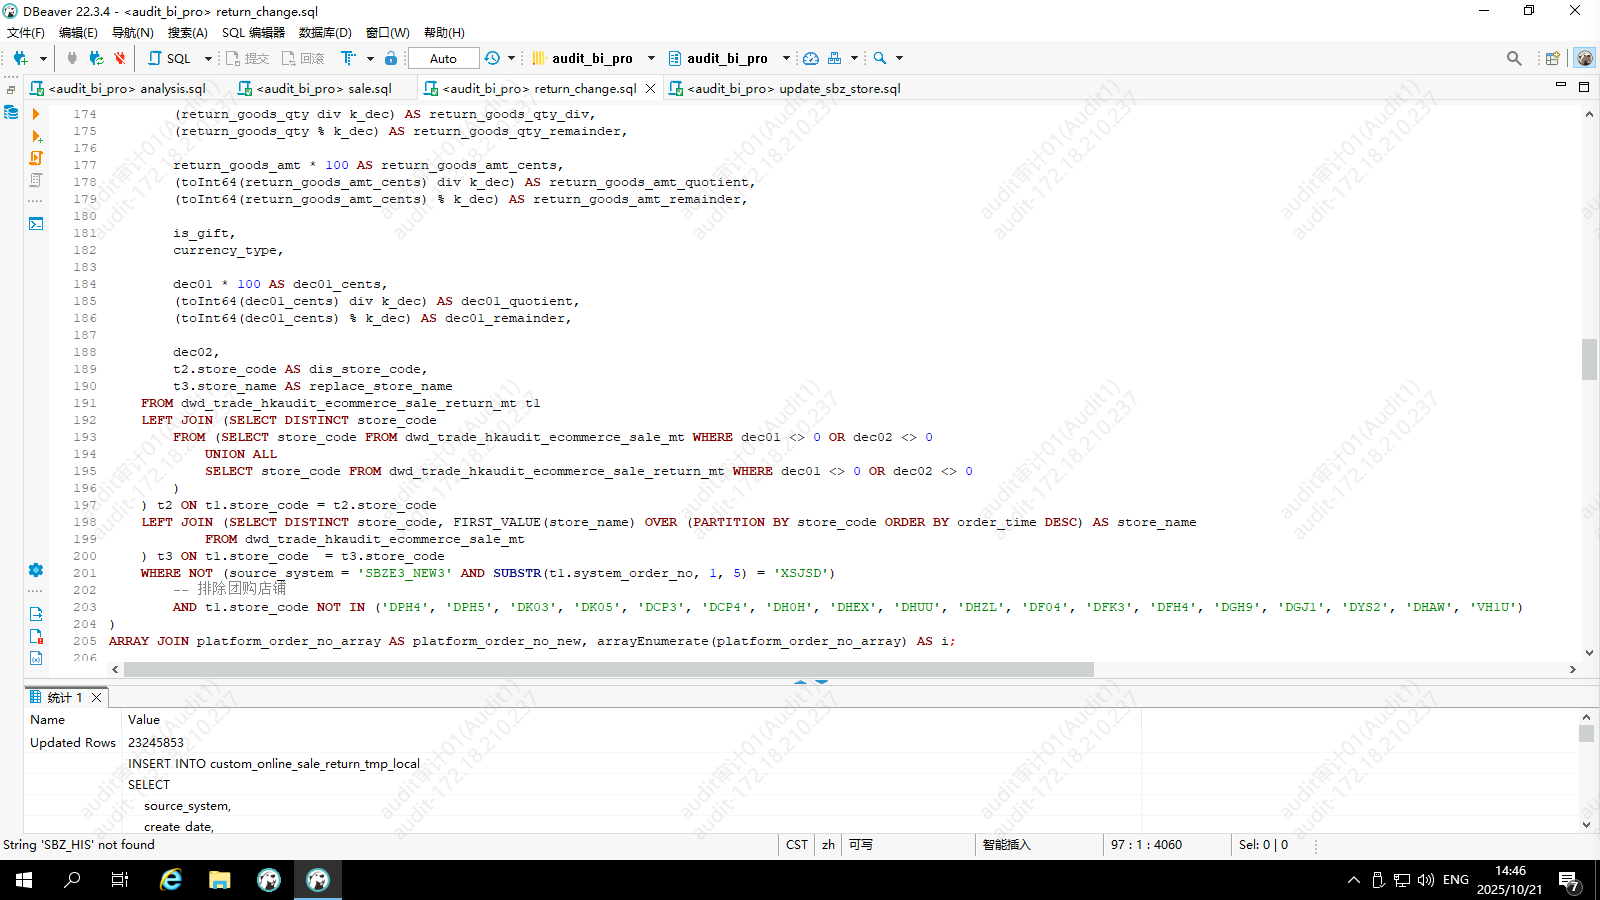Expand the SQL editor button dropdown arrow

pos(208,58)
